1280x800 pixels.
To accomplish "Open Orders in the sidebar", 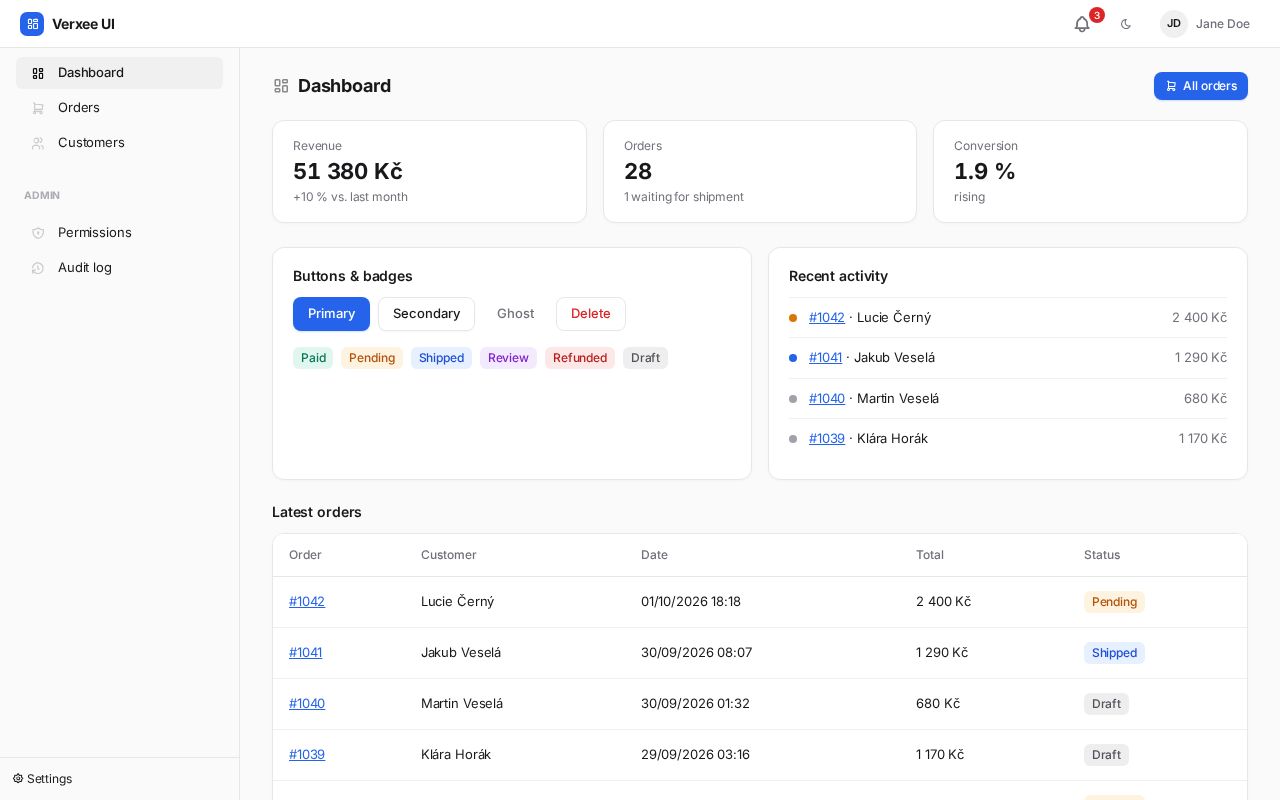I will pos(119,108).
